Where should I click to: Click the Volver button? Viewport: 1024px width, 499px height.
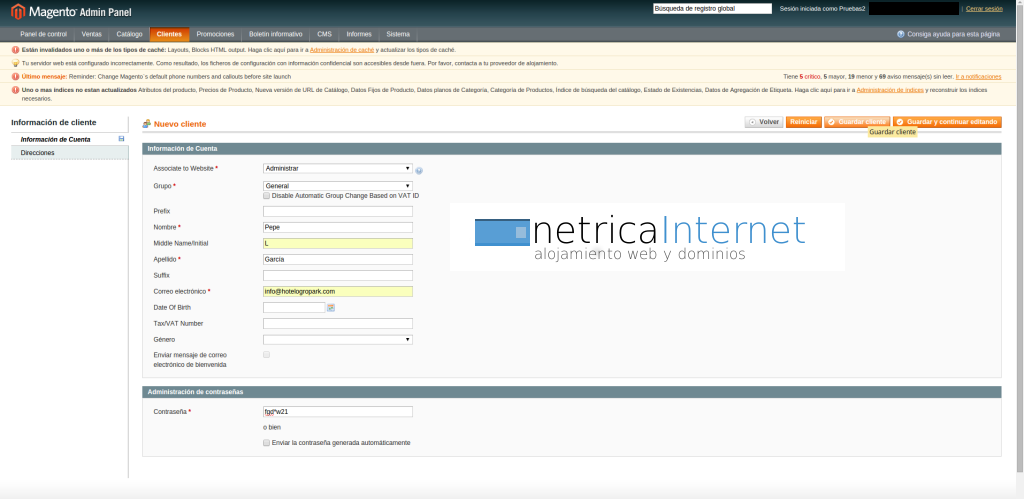[x=764, y=122]
